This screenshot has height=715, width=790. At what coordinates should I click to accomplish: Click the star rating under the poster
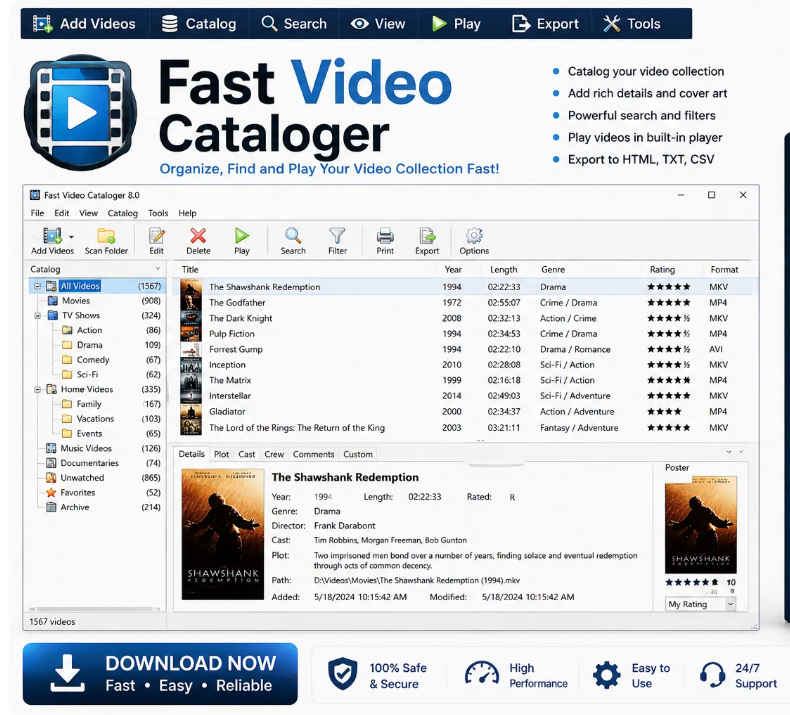tap(692, 582)
